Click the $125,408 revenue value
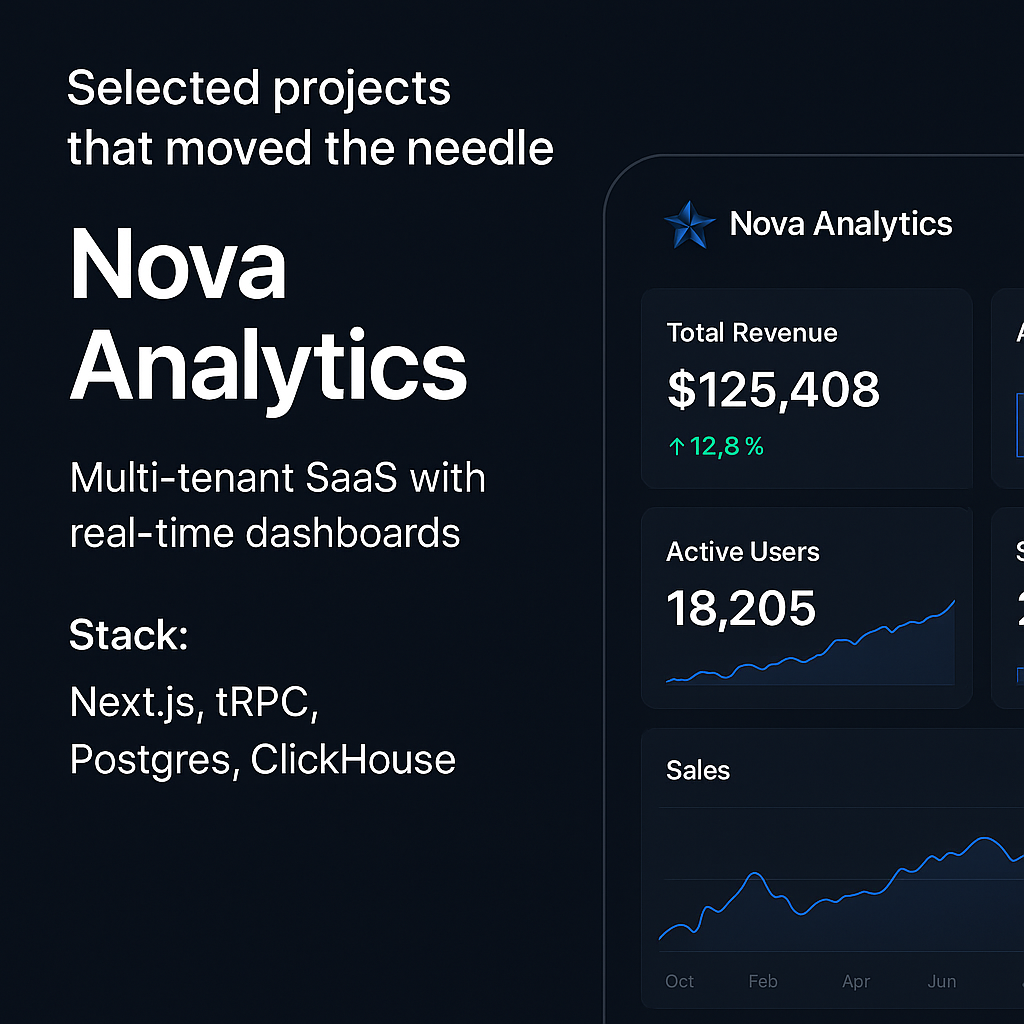The height and width of the screenshot is (1024, 1024). (x=773, y=390)
